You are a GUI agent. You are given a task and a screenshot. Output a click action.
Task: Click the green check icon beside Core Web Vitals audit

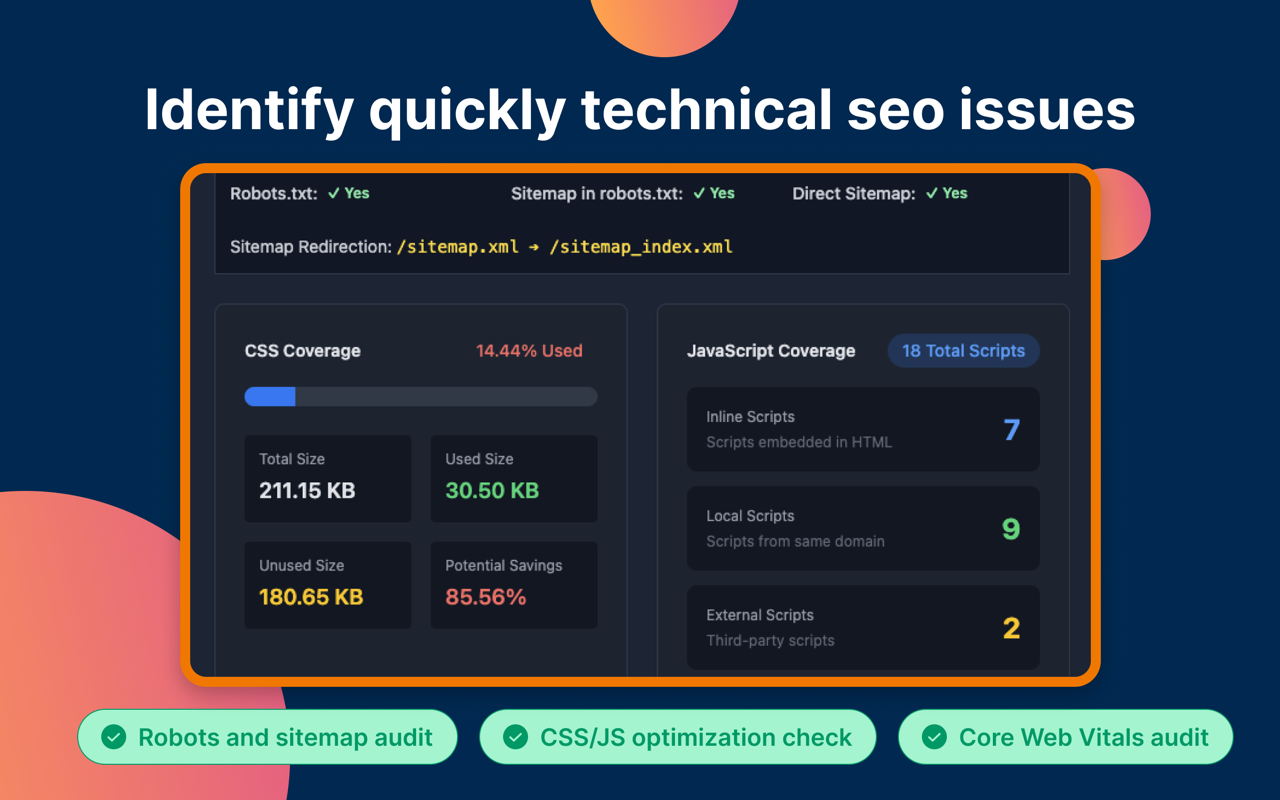[934, 737]
